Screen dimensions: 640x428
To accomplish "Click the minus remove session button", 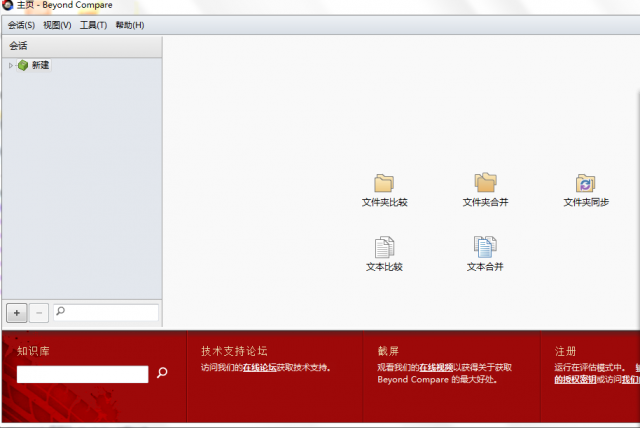I will tap(39, 313).
